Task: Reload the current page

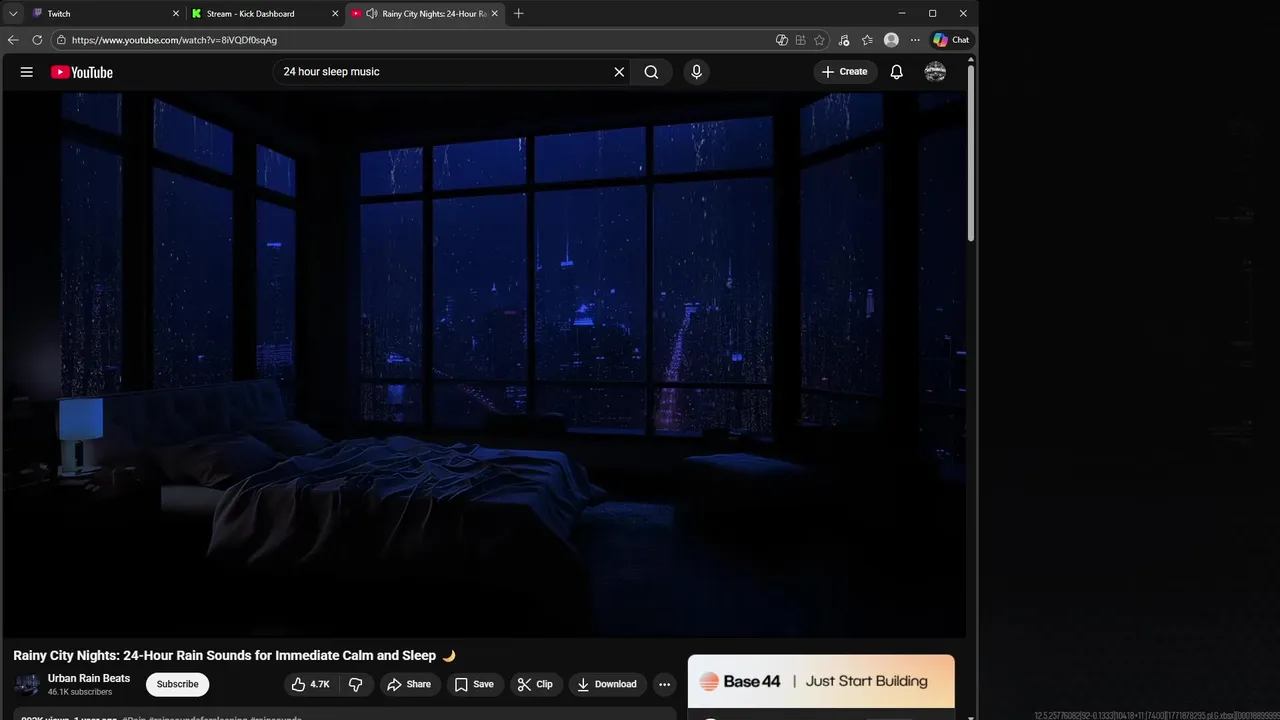Action: (37, 40)
